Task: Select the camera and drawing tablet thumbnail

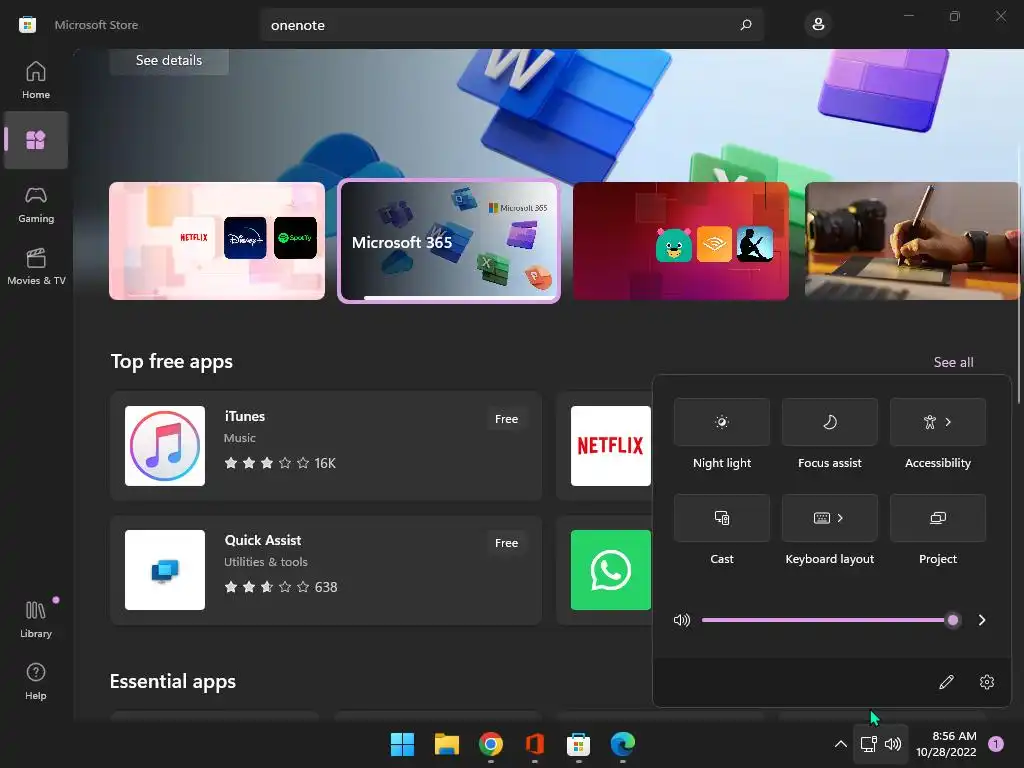Action: coord(912,241)
